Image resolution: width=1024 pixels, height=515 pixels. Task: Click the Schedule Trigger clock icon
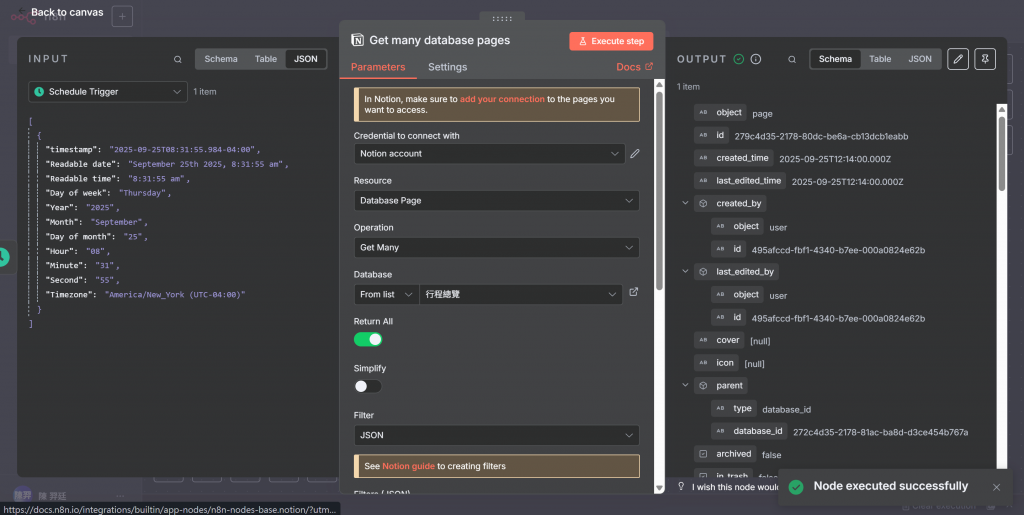coord(39,92)
